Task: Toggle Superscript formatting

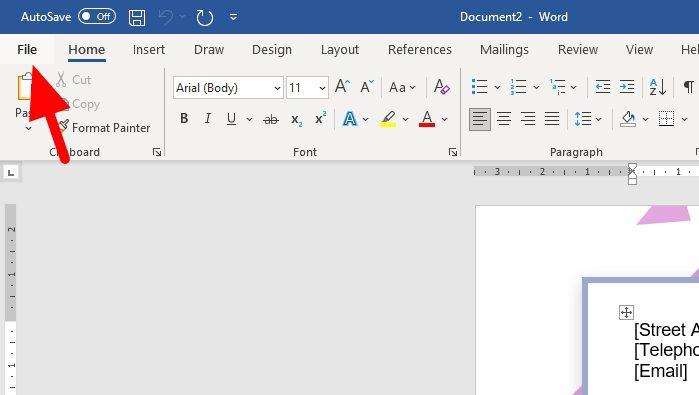Action: 320,119
